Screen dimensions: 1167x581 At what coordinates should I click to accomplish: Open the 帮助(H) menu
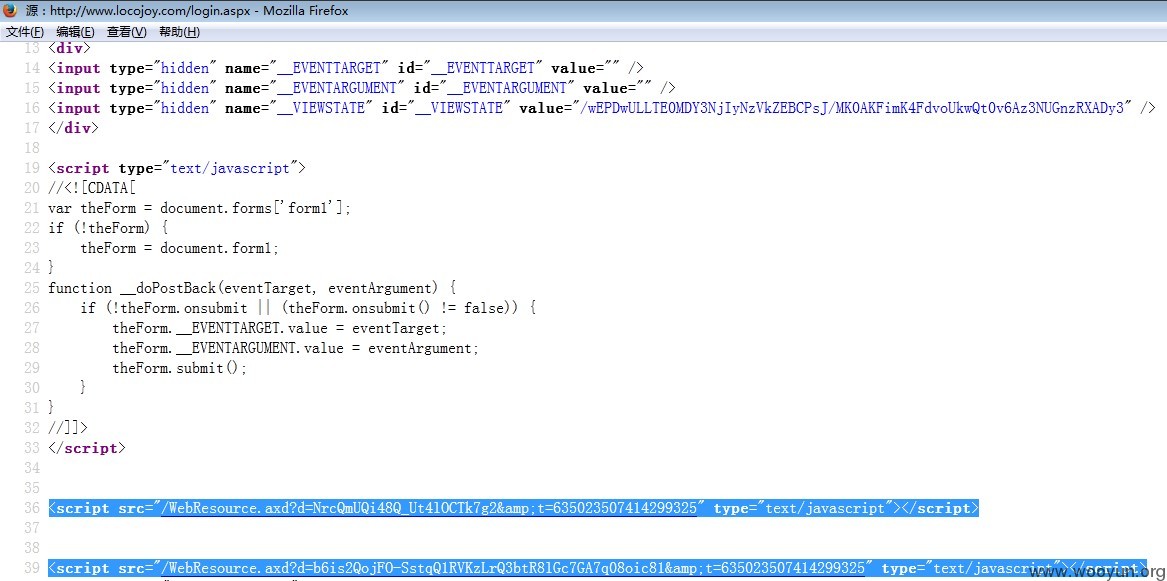pos(179,32)
